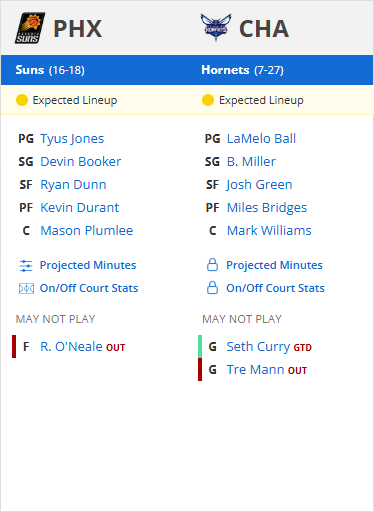Click the PHX team abbreviation header
The width and height of the screenshot is (374, 512).
pos(78,29)
